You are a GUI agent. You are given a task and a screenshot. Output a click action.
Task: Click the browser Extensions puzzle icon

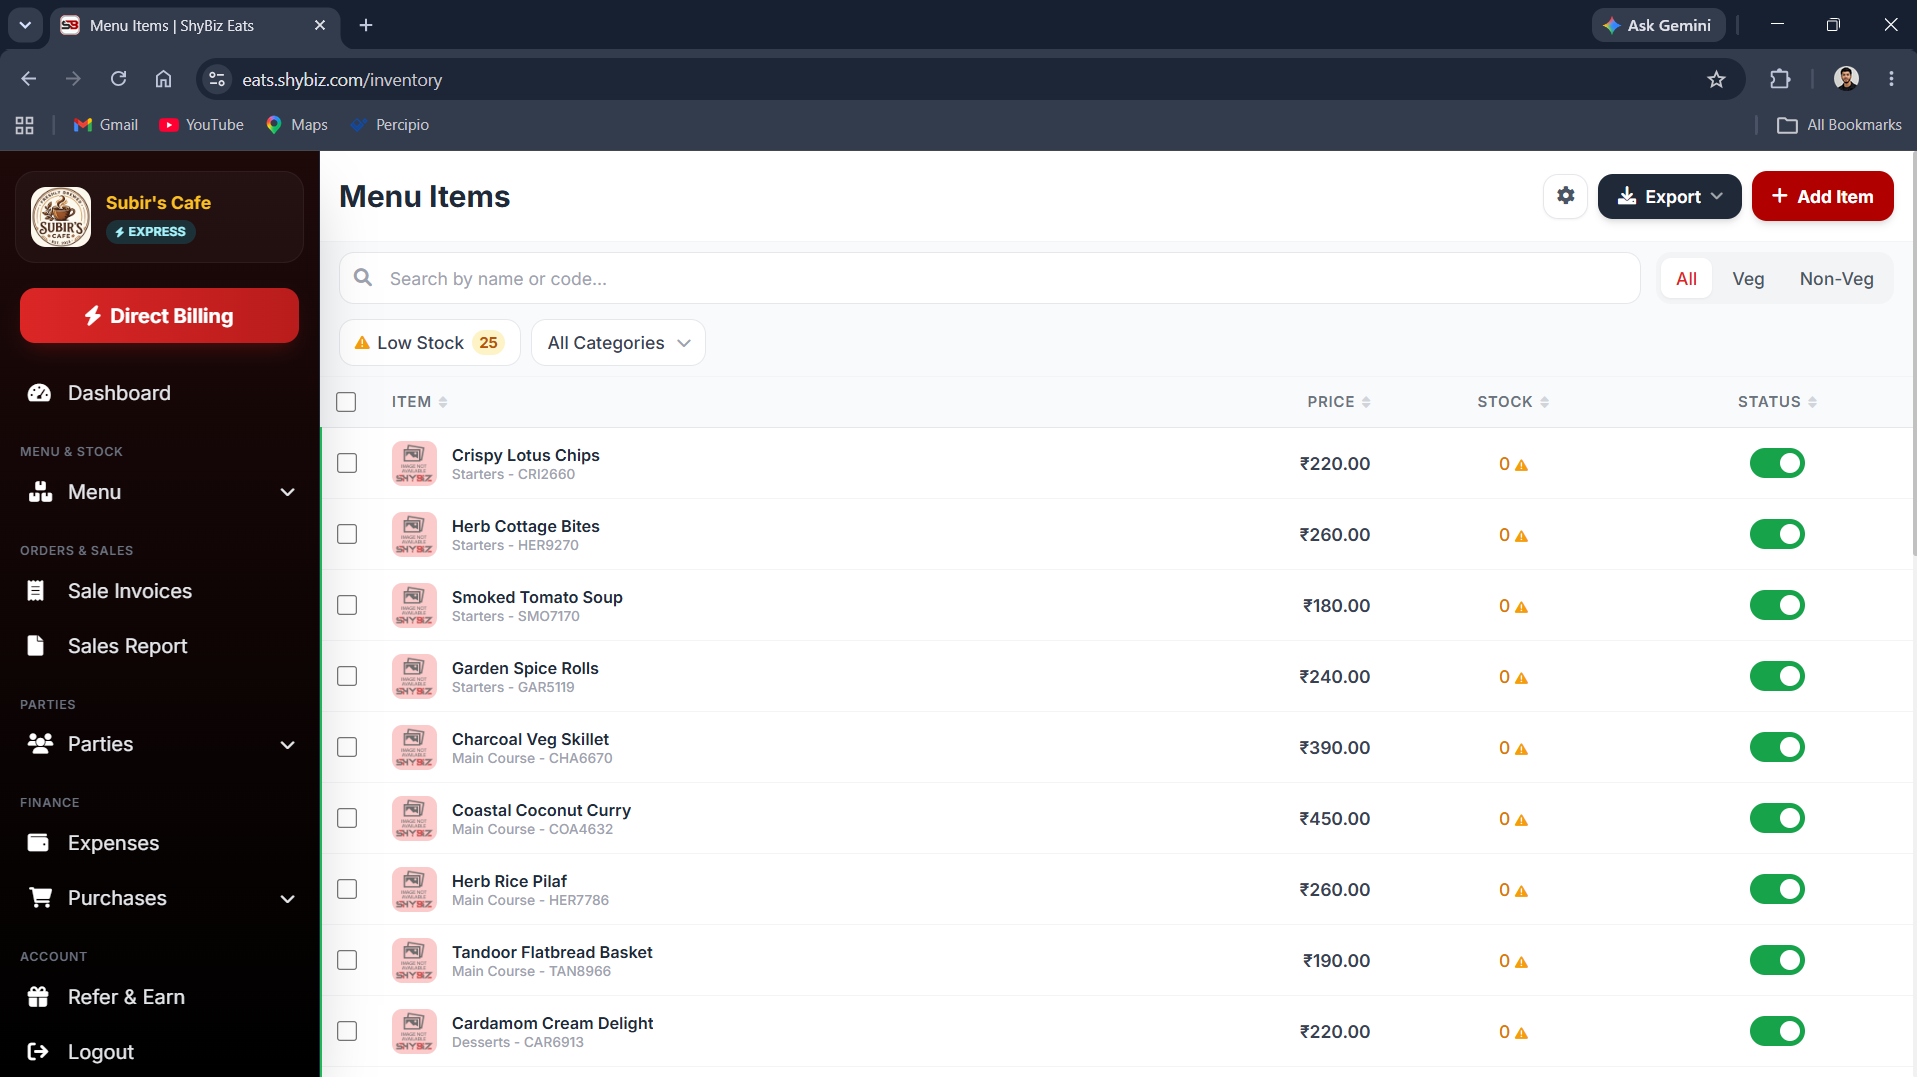(1780, 79)
